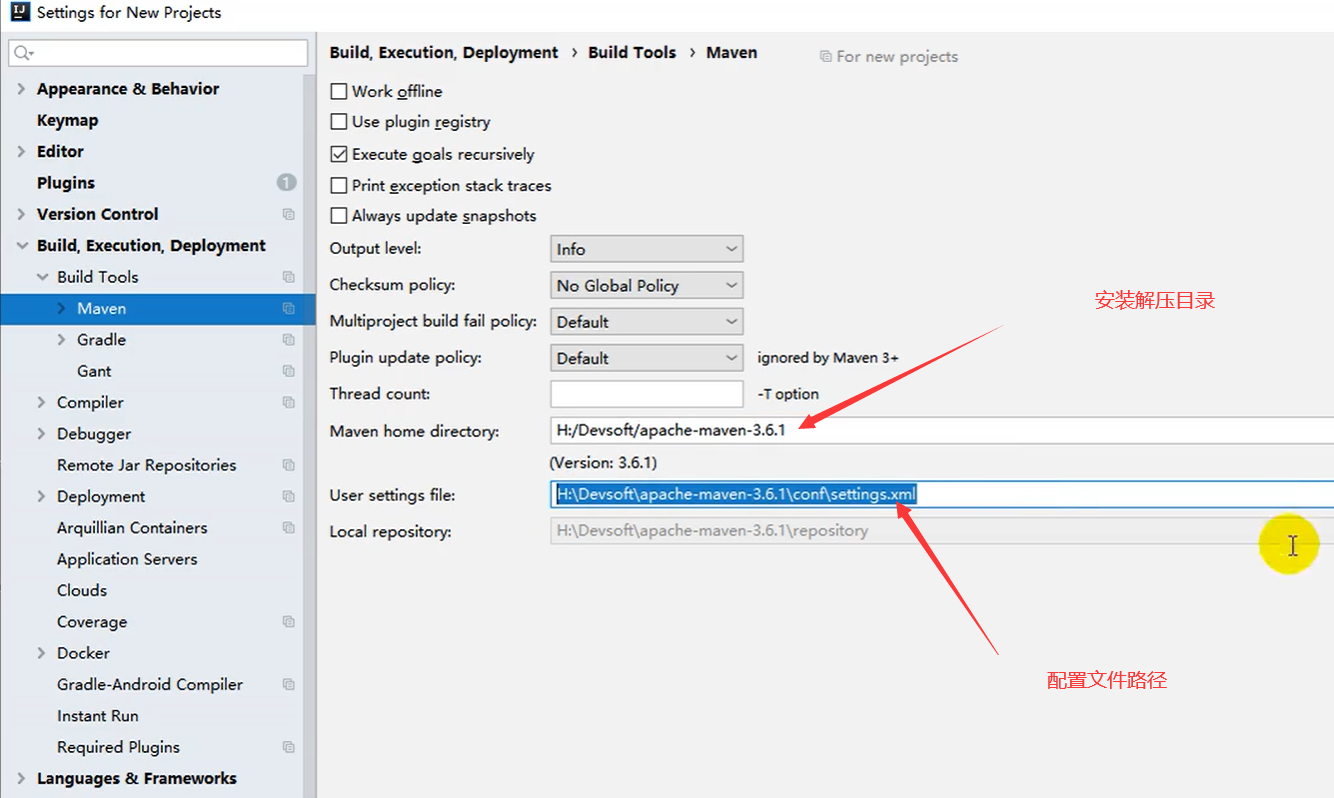Click the Thread count input field
The height and width of the screenshot is (798, 1334).
pos(647,394)
